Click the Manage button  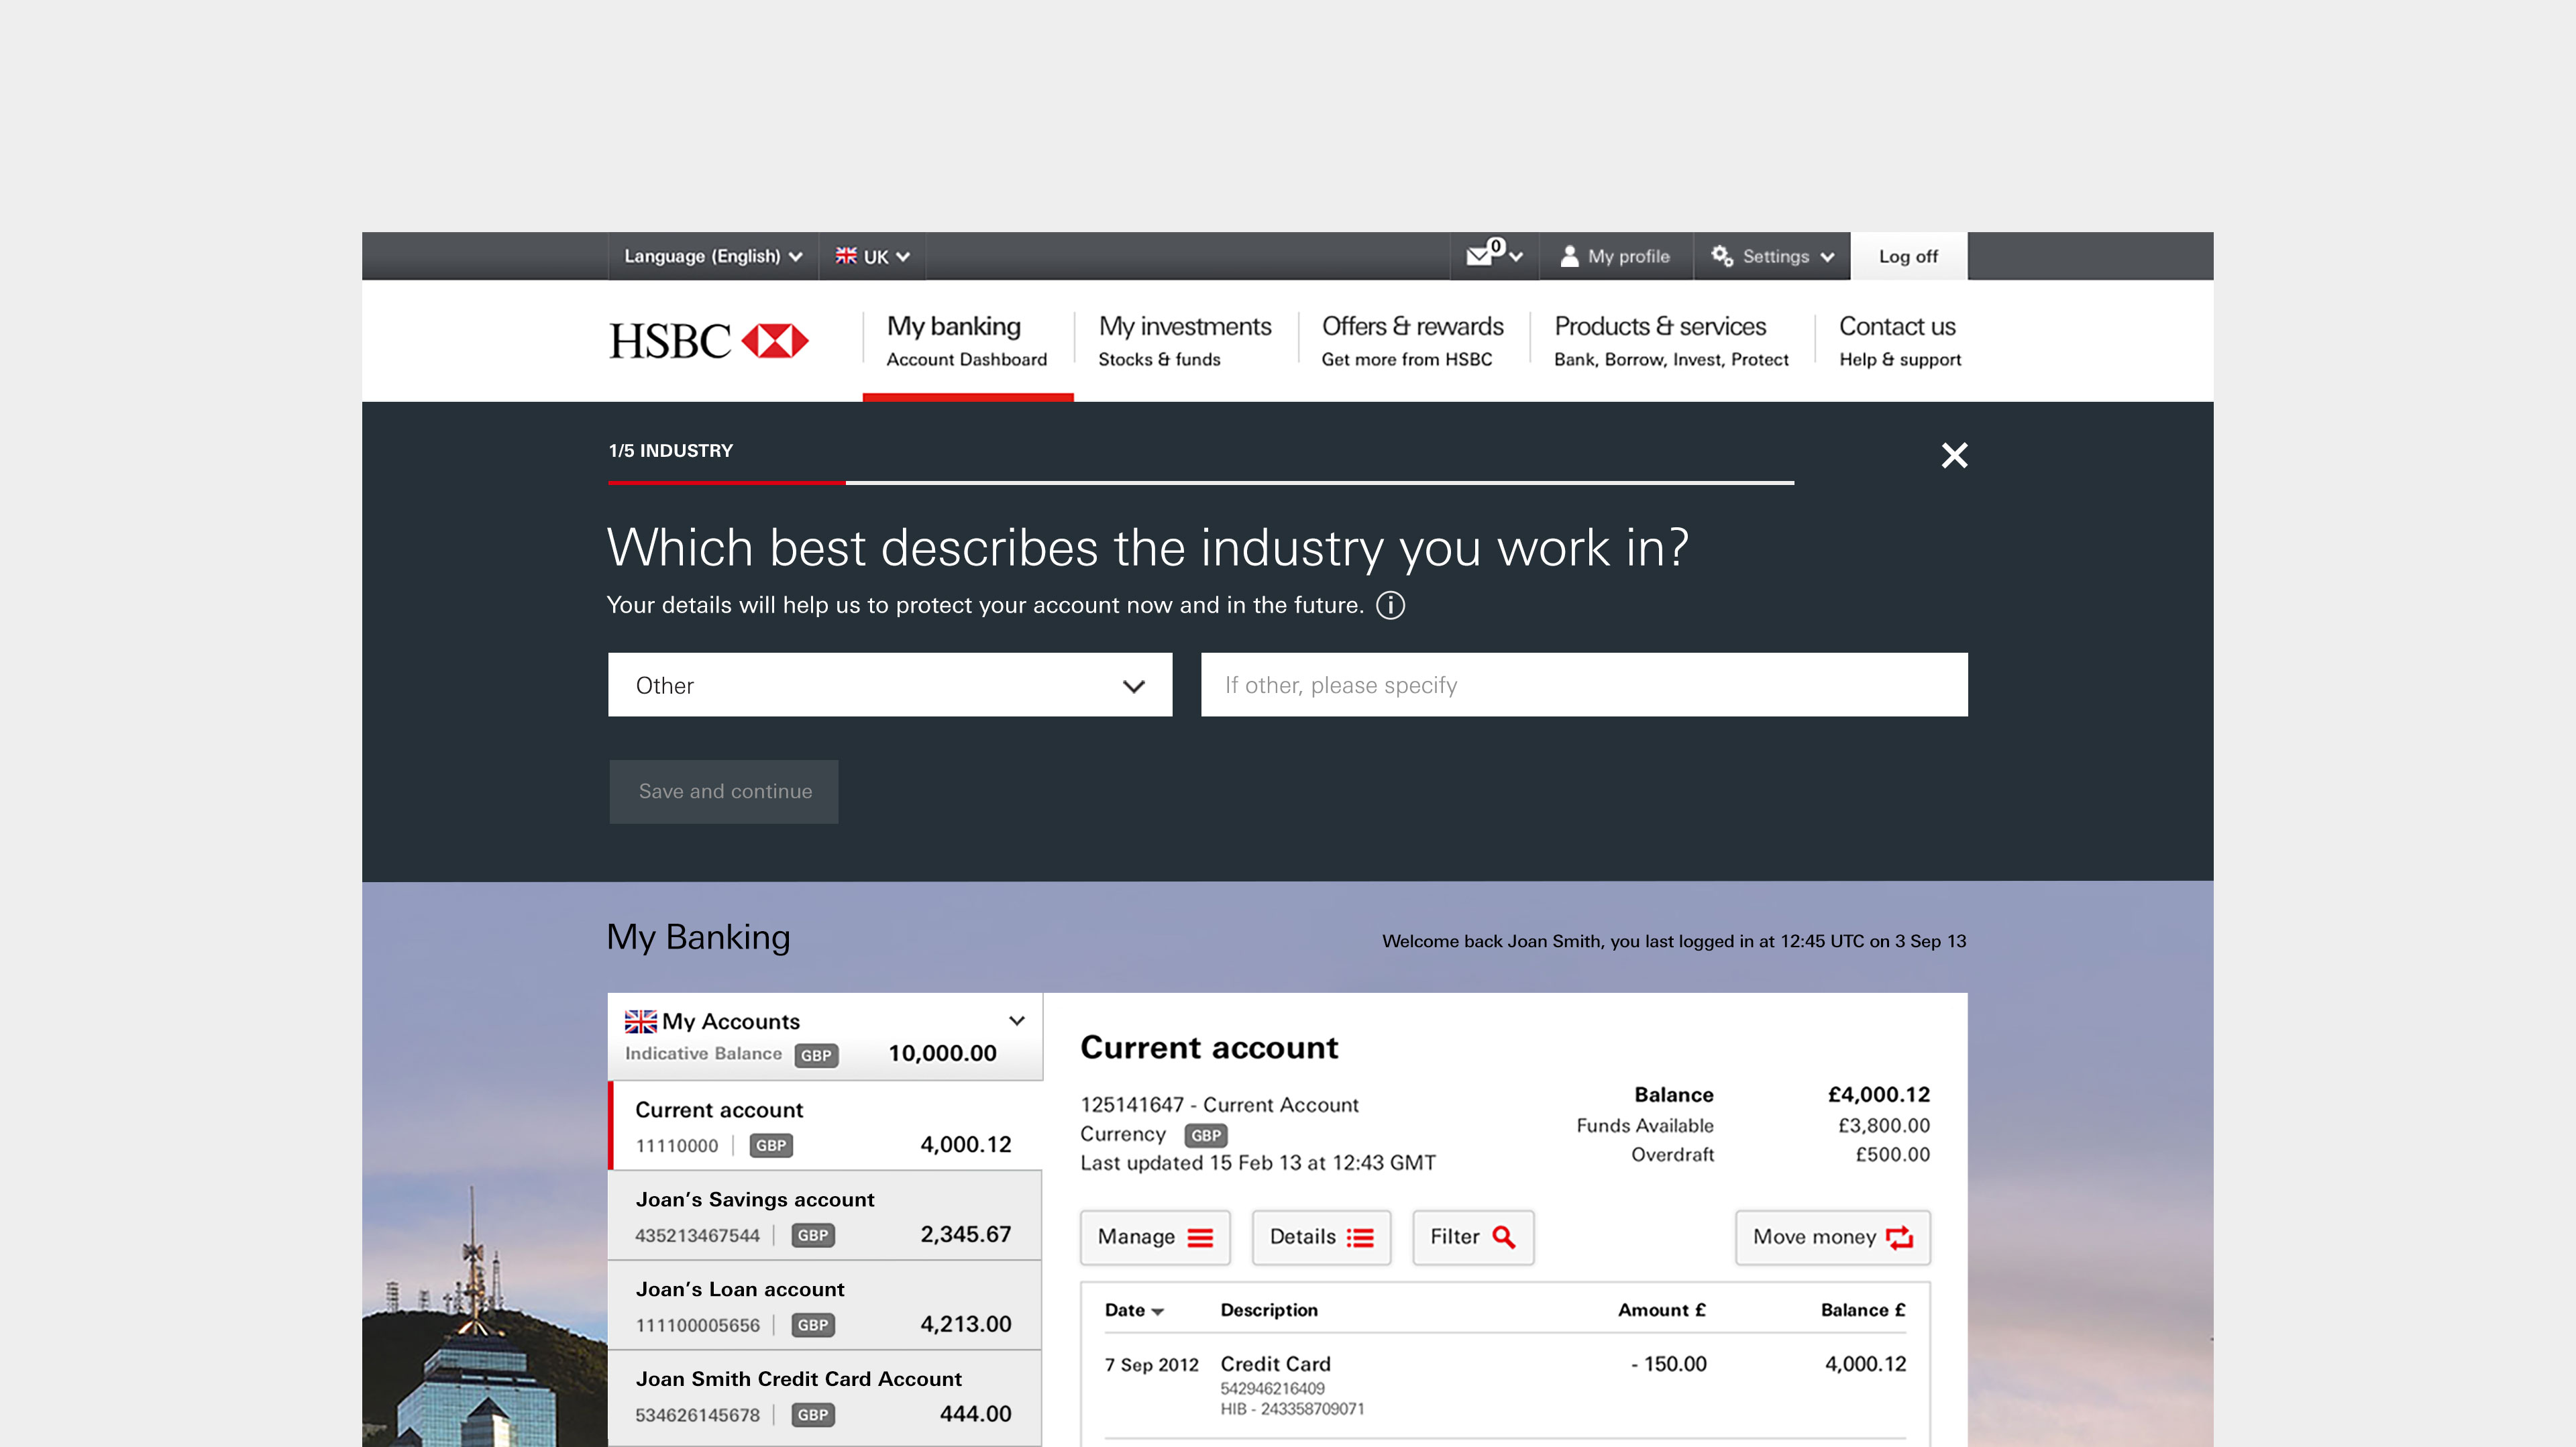[x=1155, y=1237]
